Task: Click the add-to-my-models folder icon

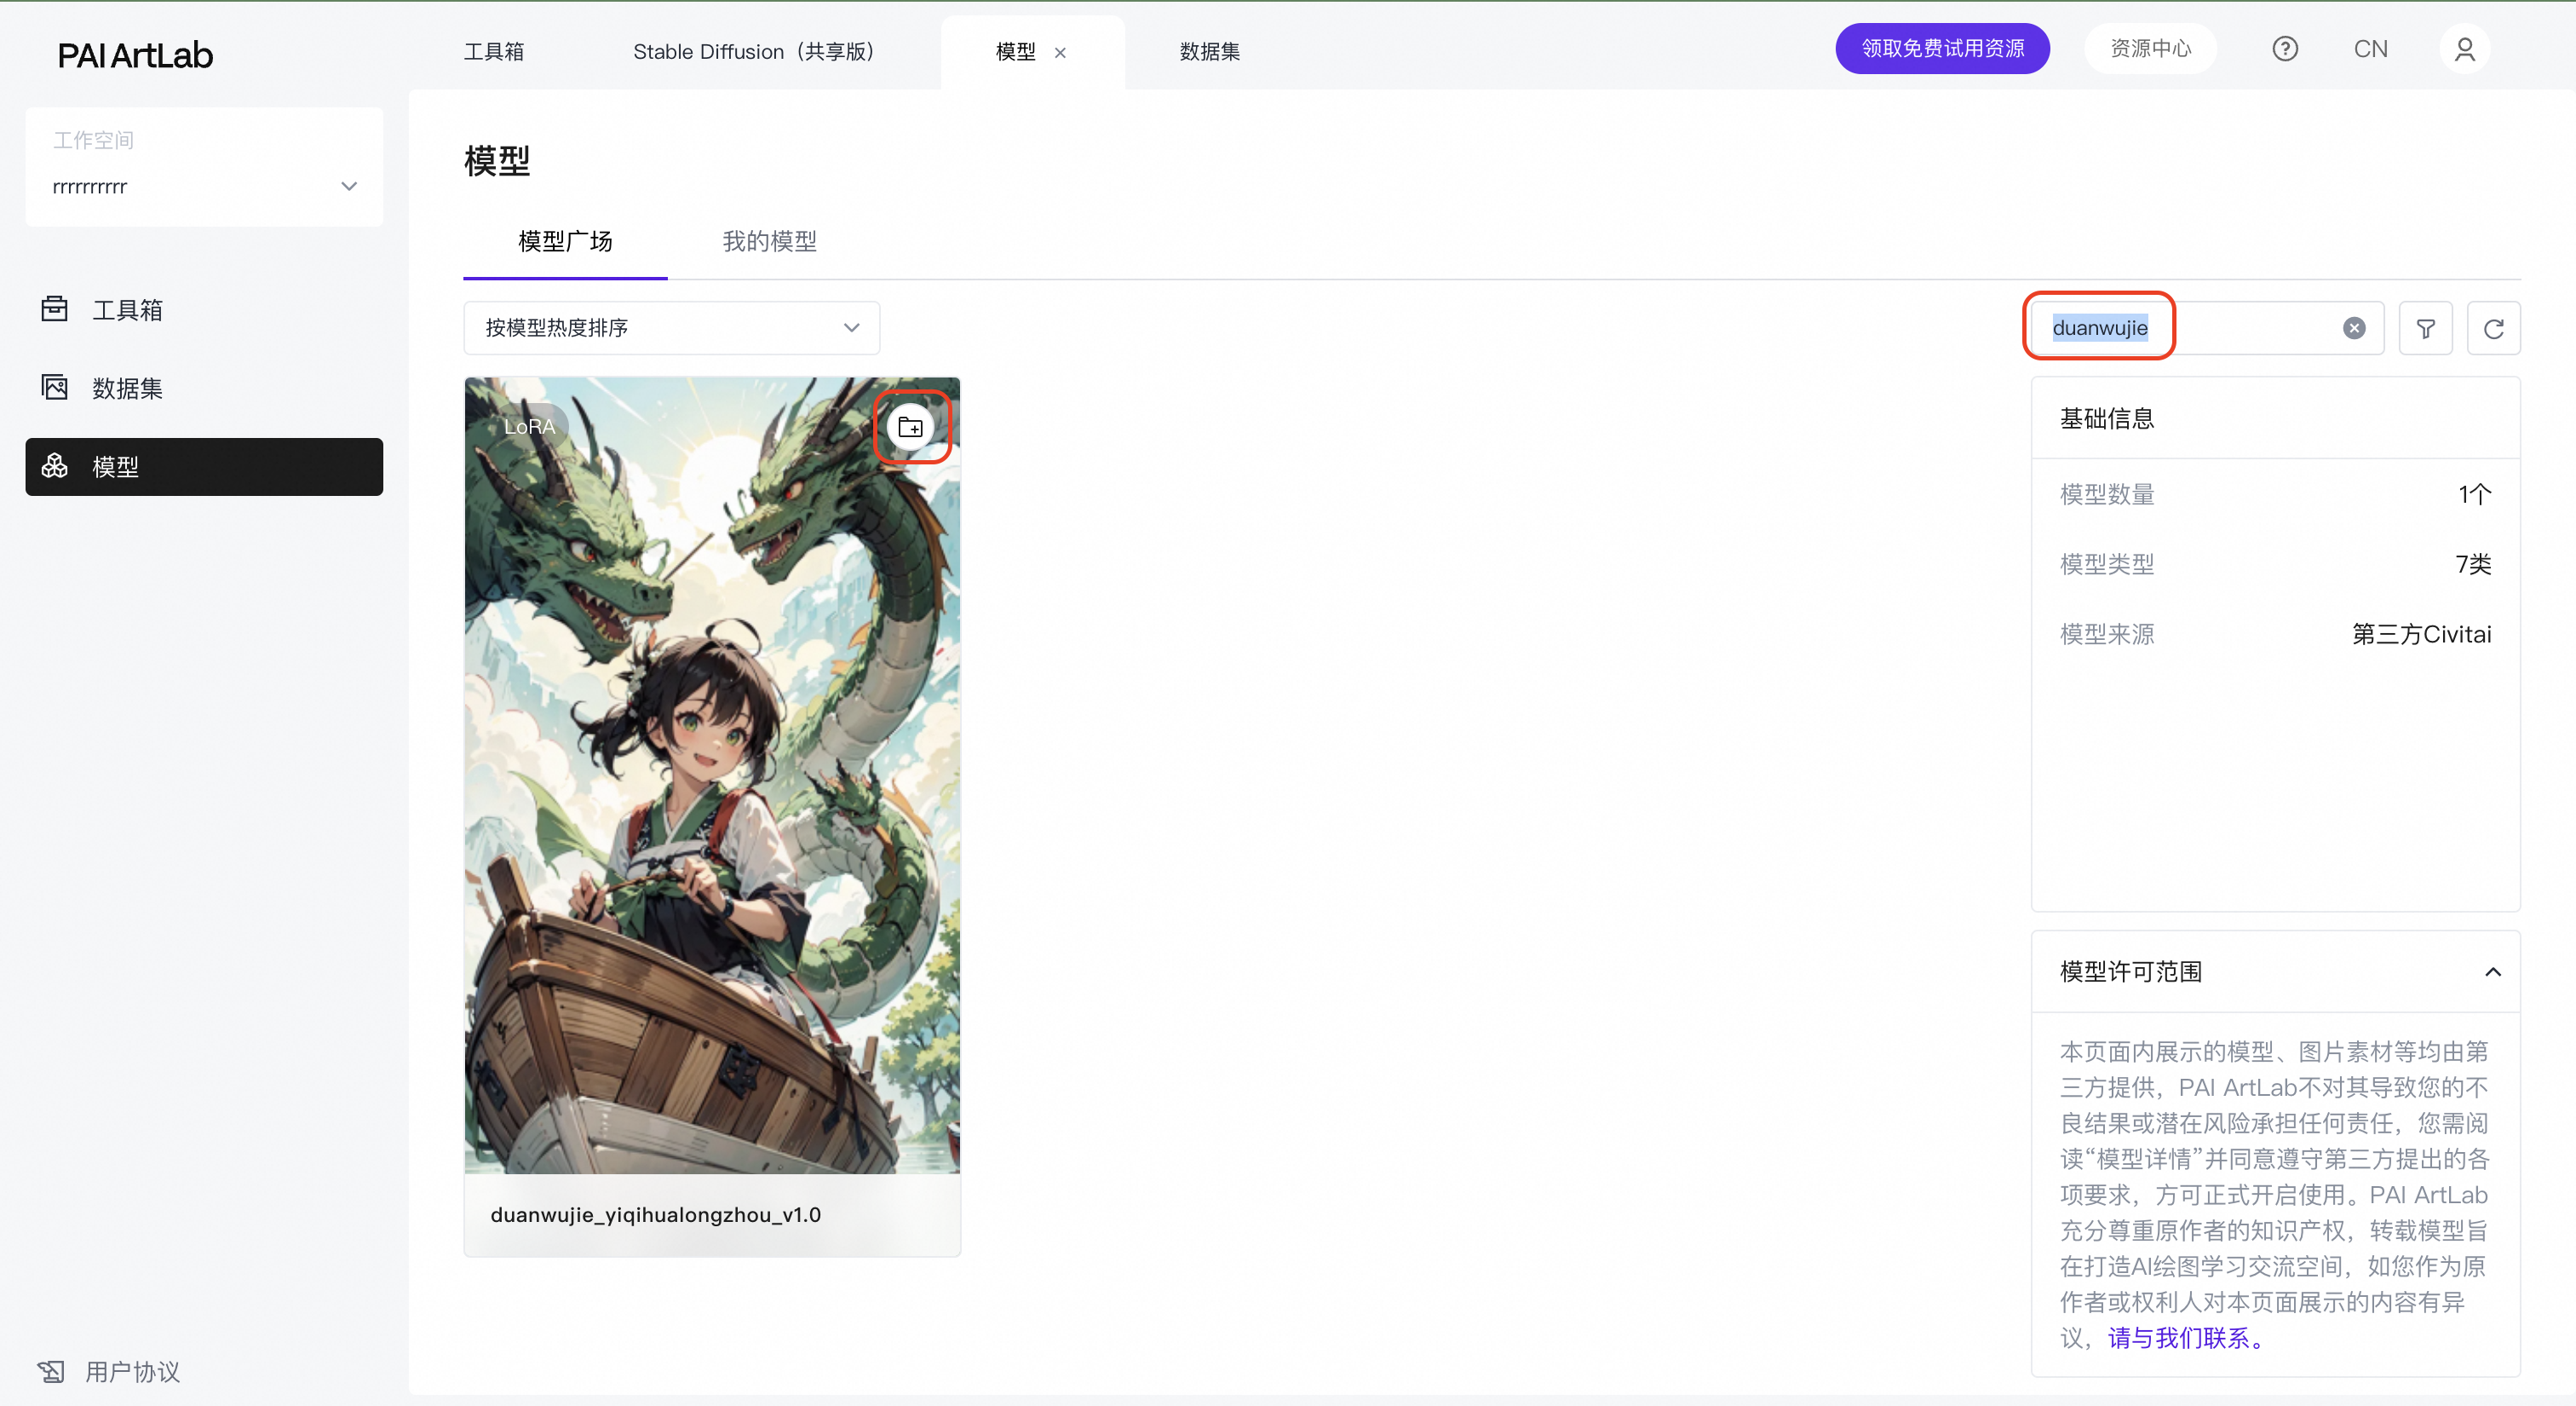Action: tap(910, 427)
